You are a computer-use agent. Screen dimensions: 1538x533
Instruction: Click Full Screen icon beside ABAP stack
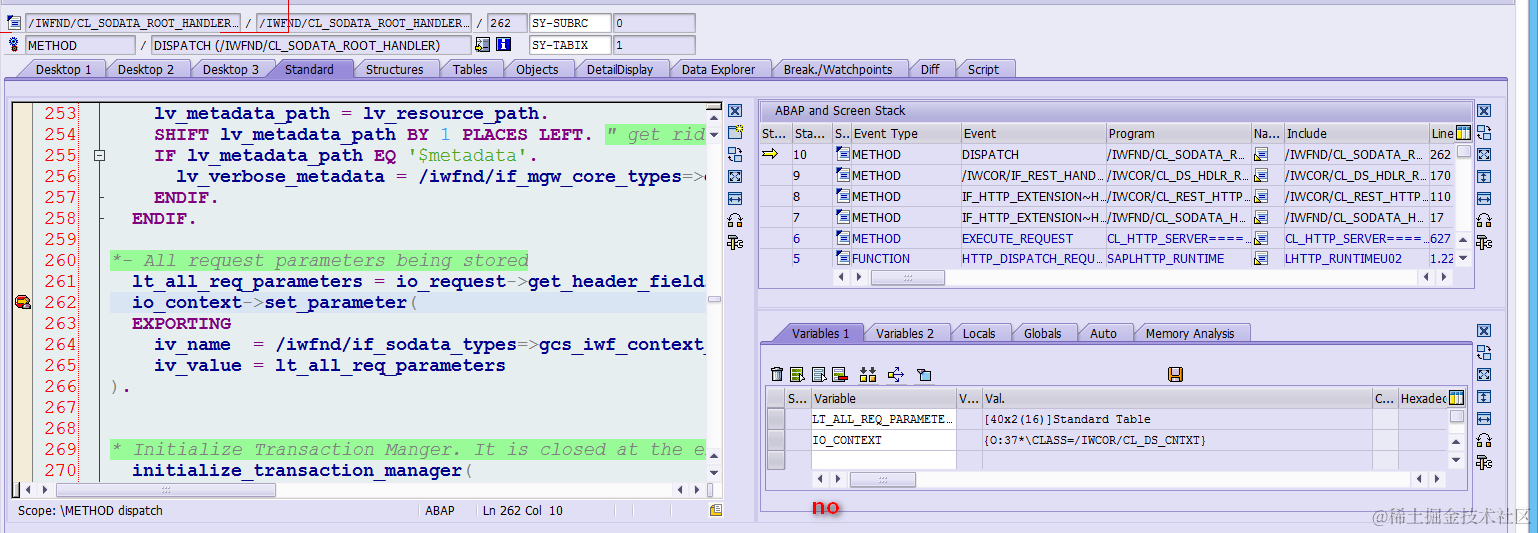(x=1484, y=154)
